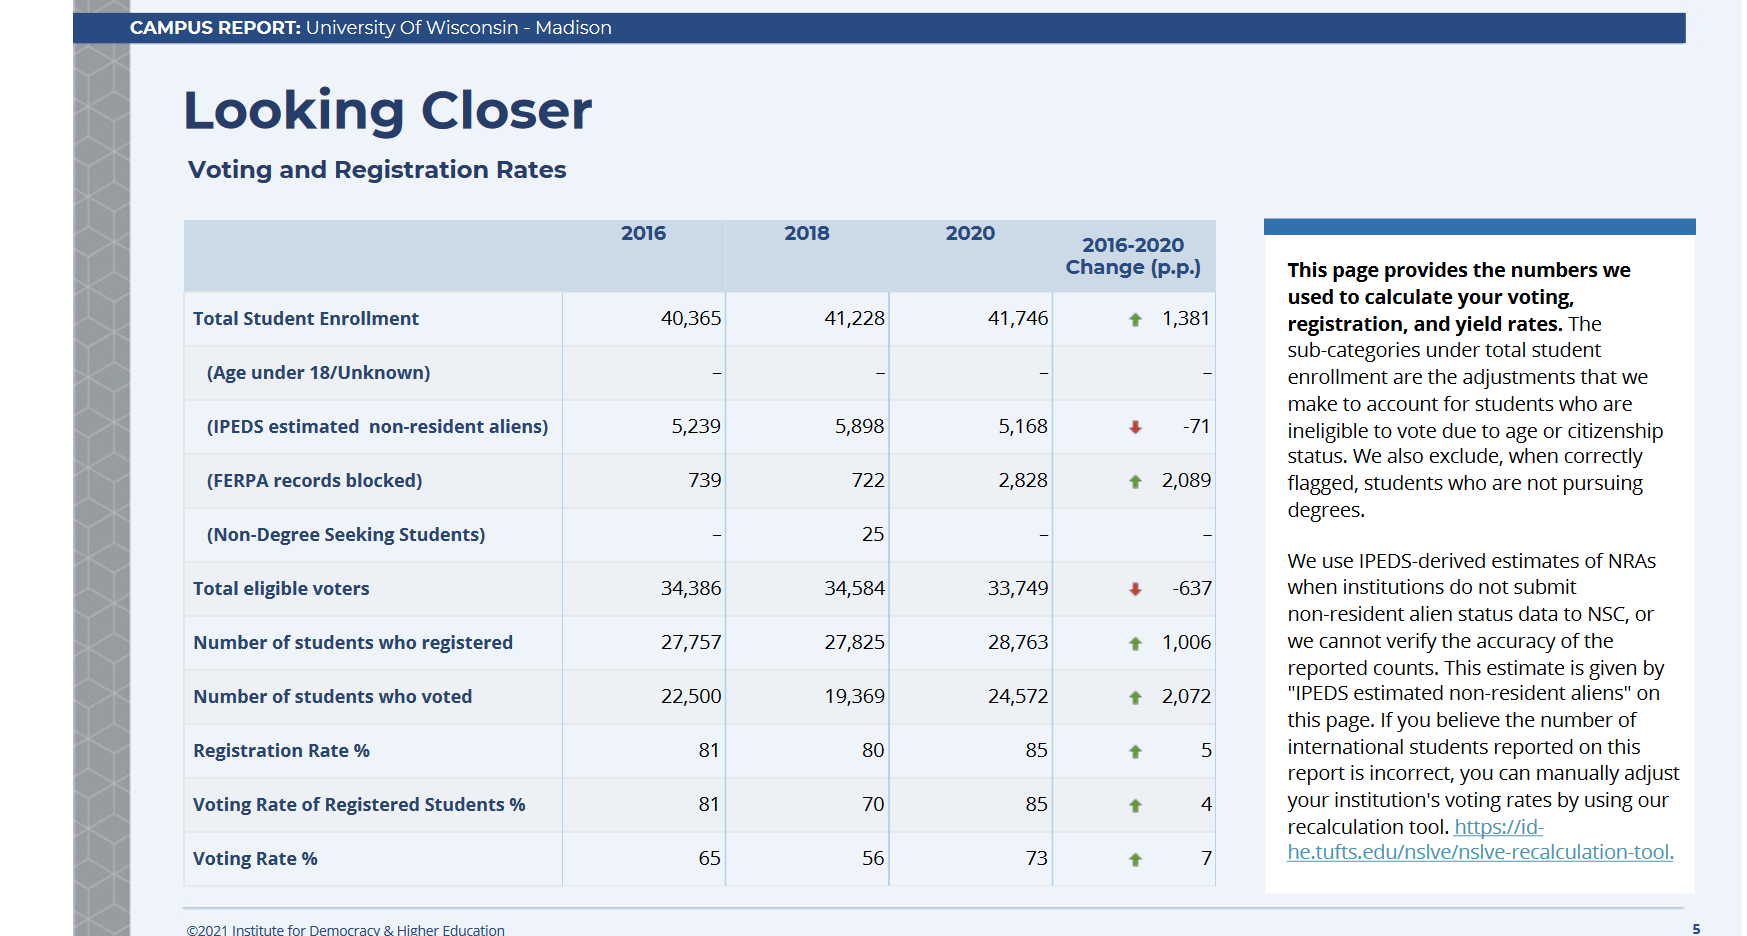This screenshot has width=1747, height=936.
Task: Click the Total eligible voters row label
Action: click(281, 588)
